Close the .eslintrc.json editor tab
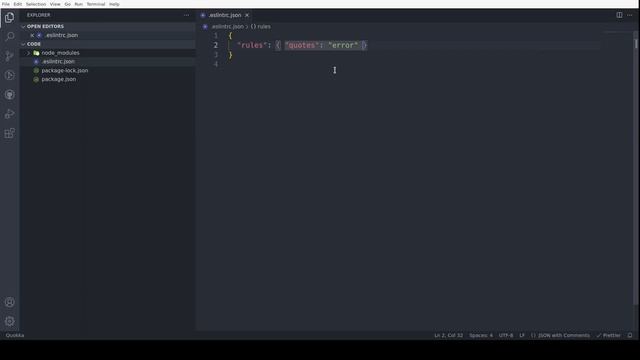The image size is (640, 360). click(247, 15)
